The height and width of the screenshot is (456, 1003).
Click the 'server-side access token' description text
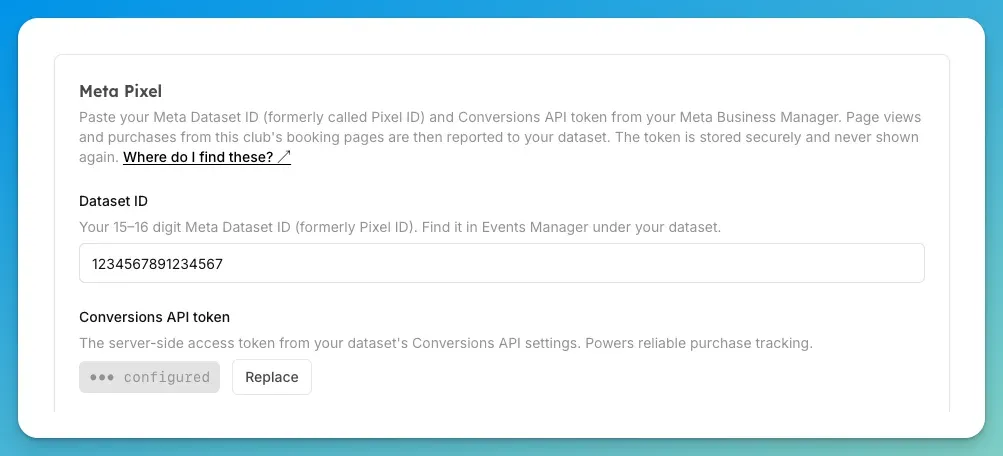pos(446,343)
